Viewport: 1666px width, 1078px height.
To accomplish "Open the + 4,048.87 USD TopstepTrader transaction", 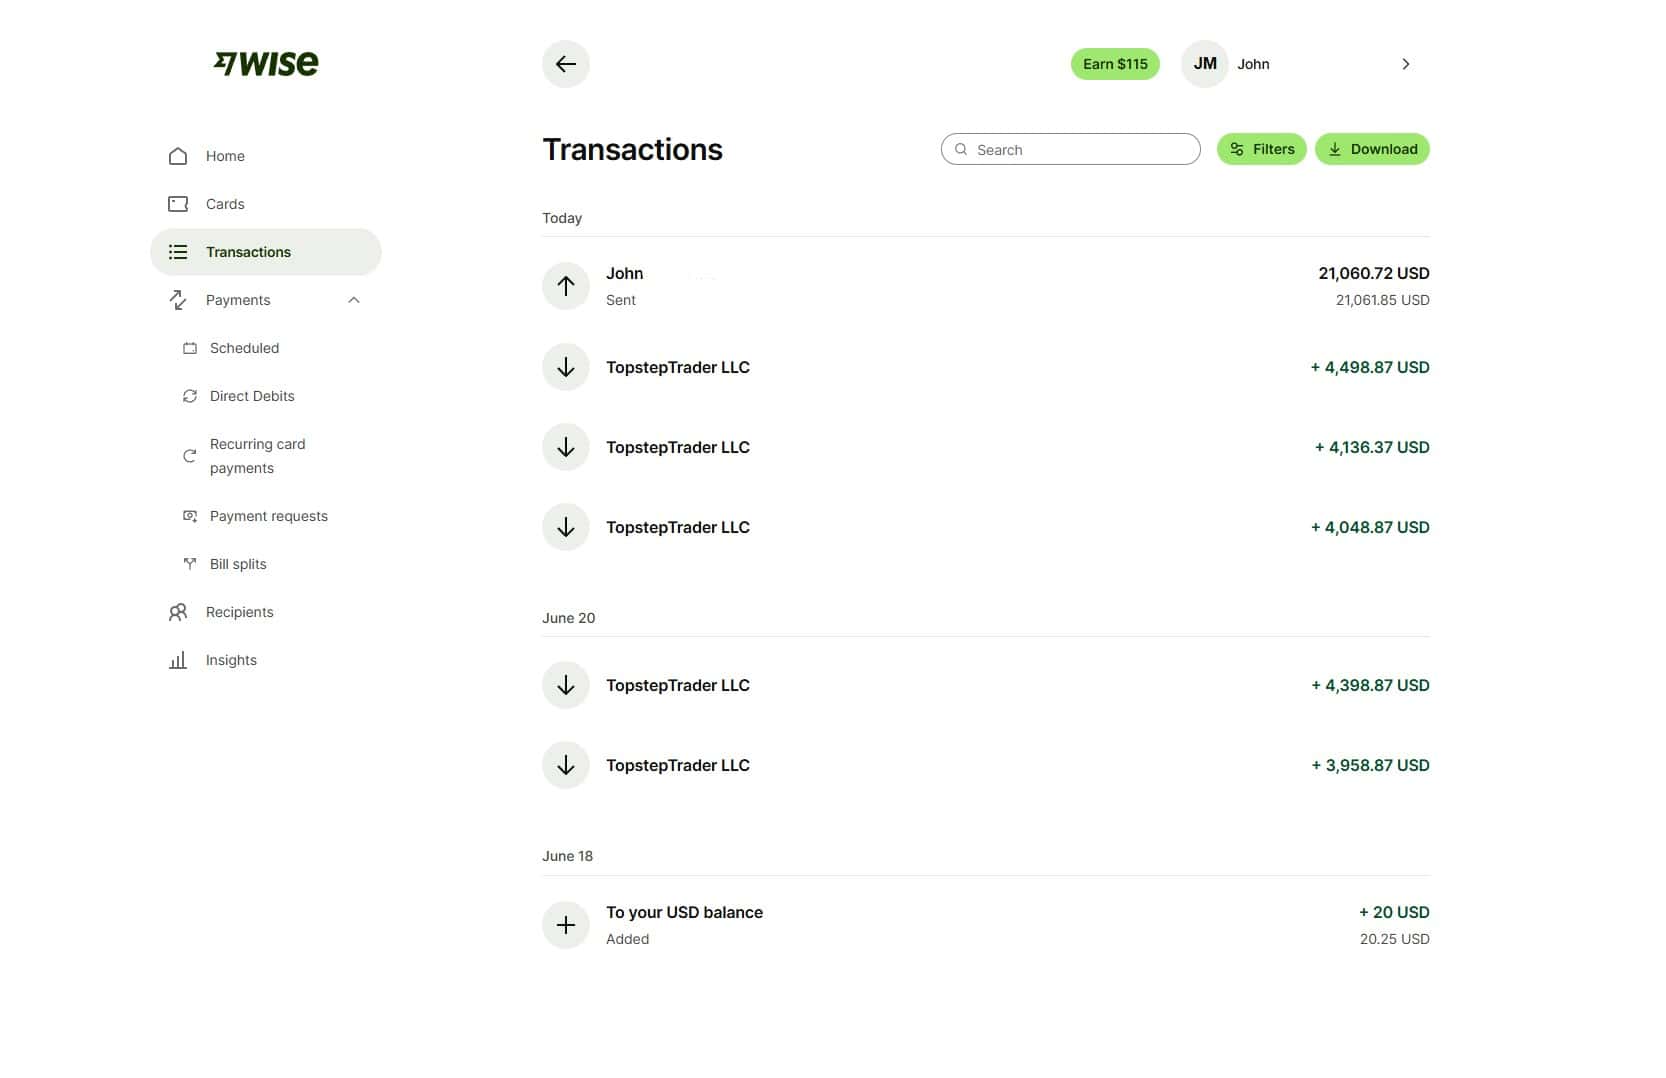I will click(x=986, y=527).
